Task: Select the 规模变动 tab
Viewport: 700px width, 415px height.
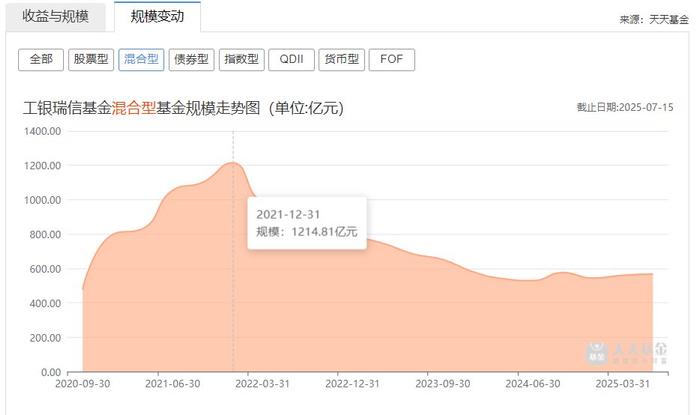Action: tap(157, 17)
